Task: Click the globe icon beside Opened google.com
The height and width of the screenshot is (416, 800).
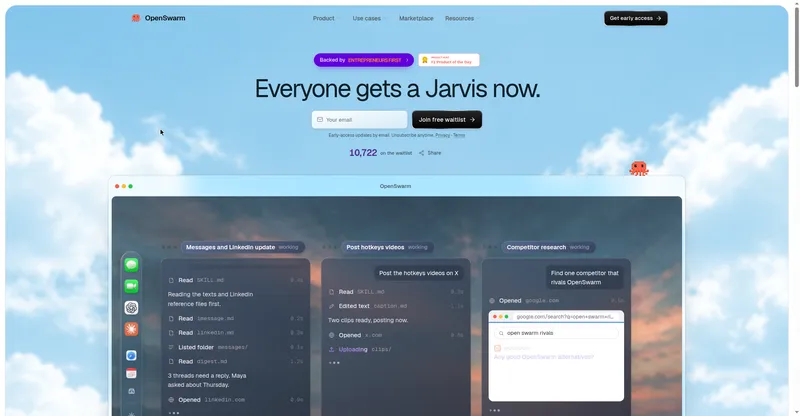Action: coord(492,301)
